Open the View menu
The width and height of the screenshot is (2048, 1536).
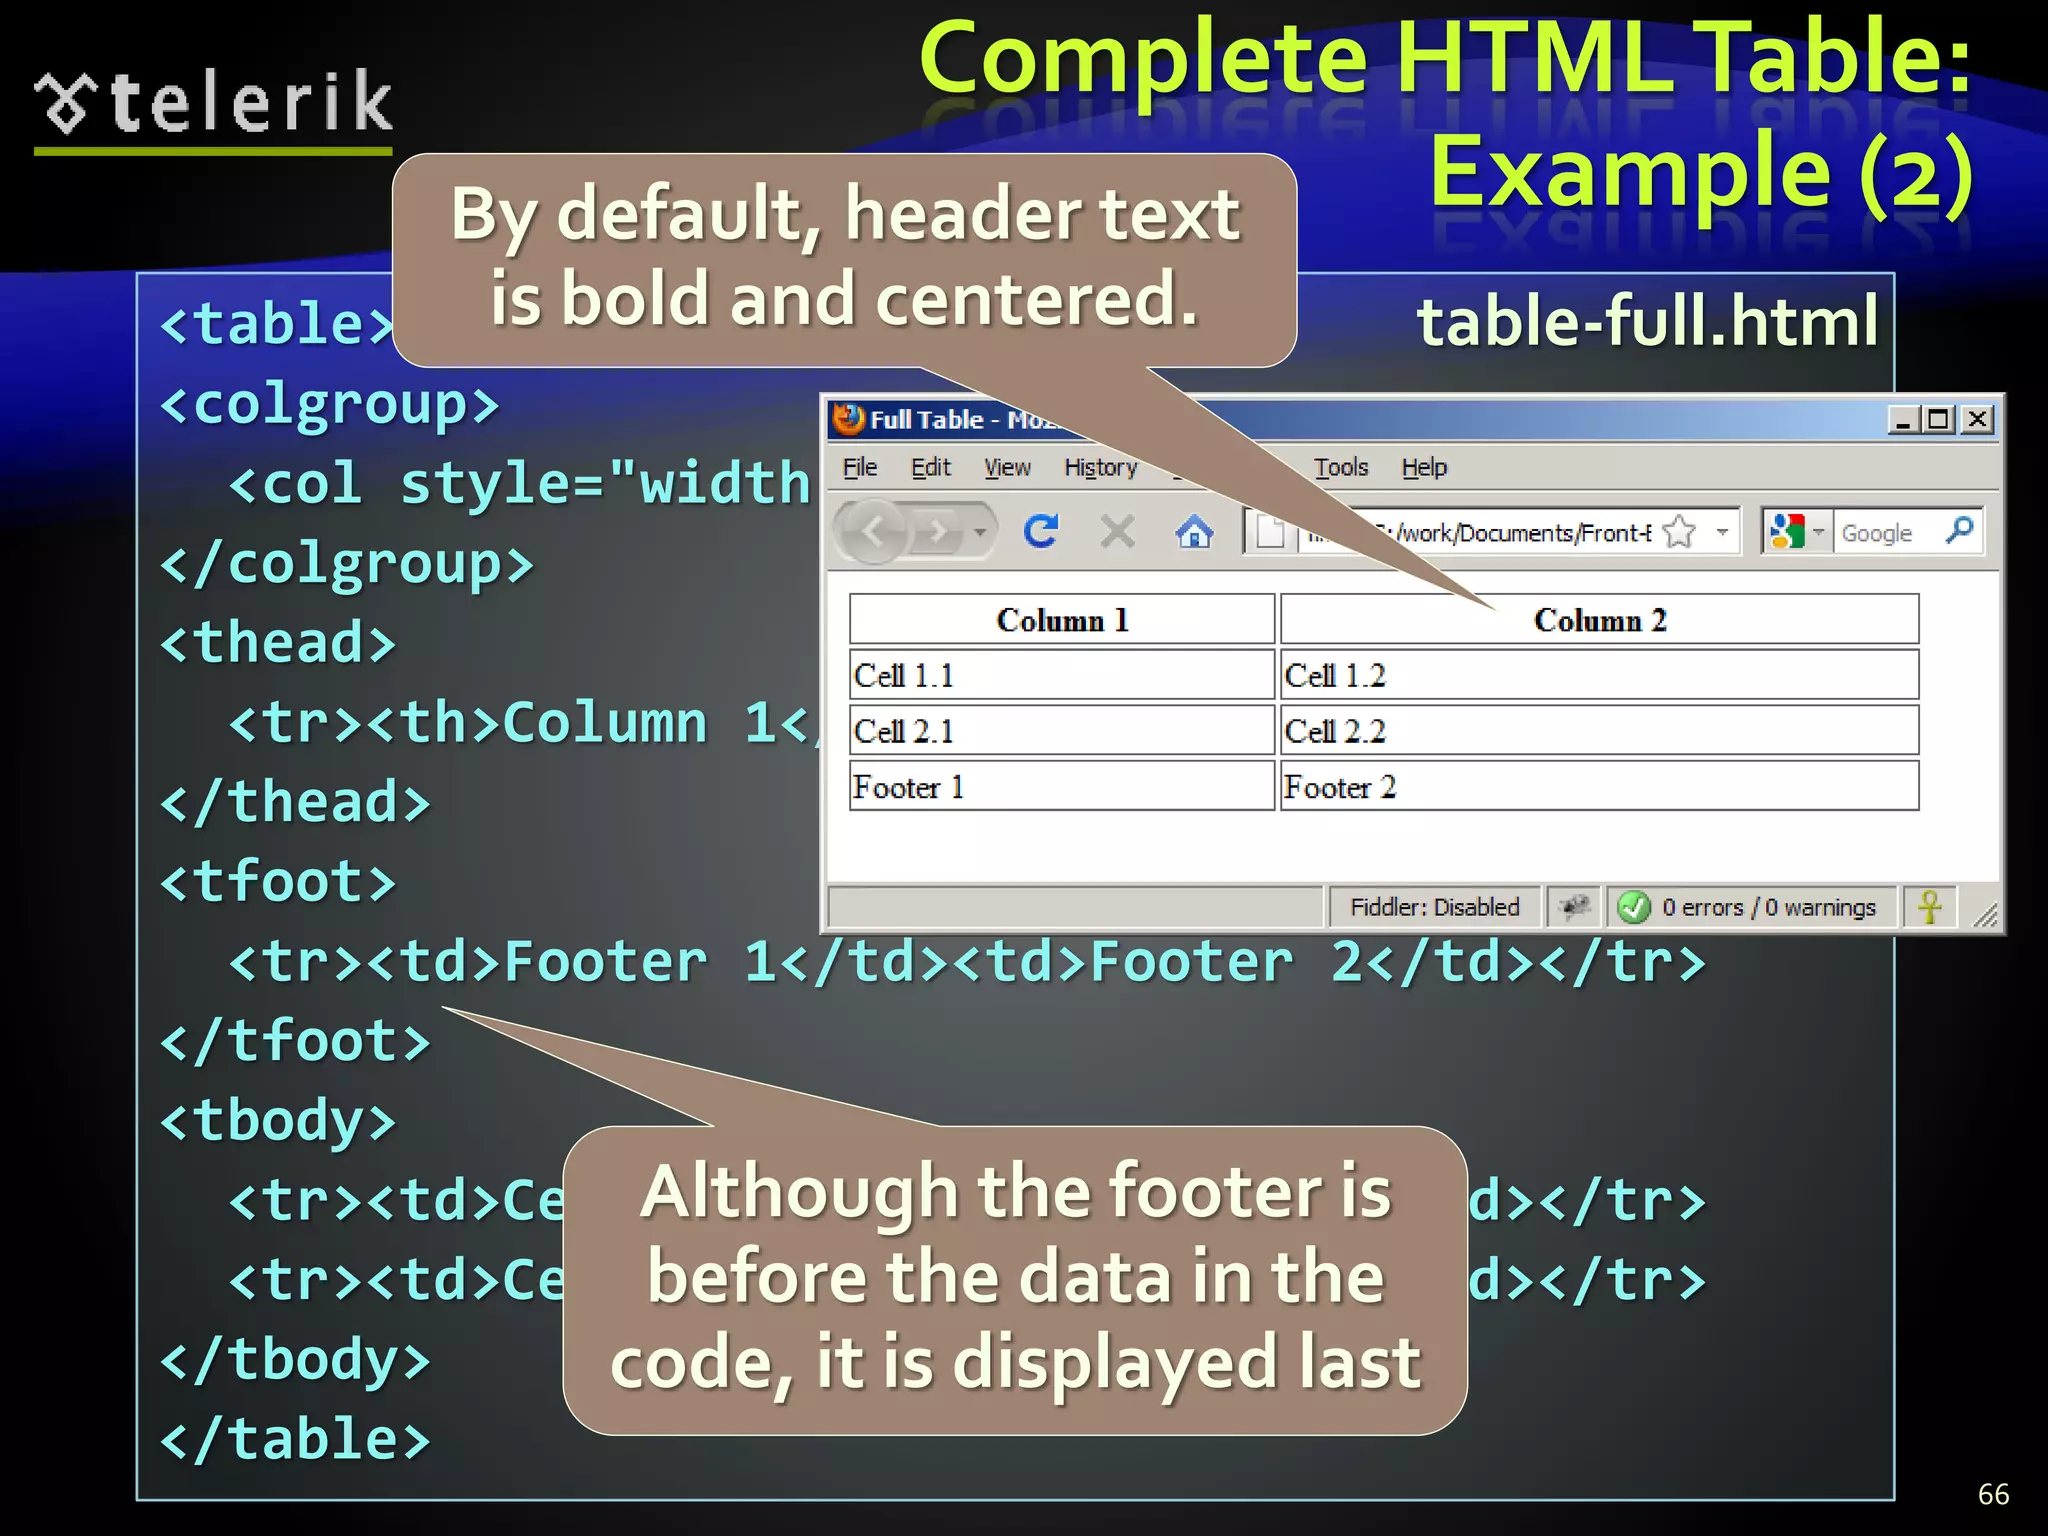point(1007,468)
